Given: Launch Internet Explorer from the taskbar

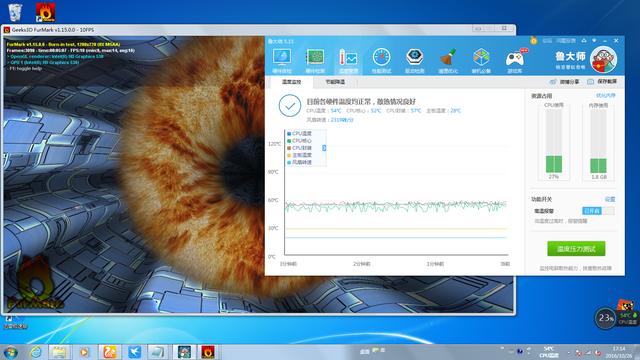Looking at the screenshot, I should tap(36, 352).
